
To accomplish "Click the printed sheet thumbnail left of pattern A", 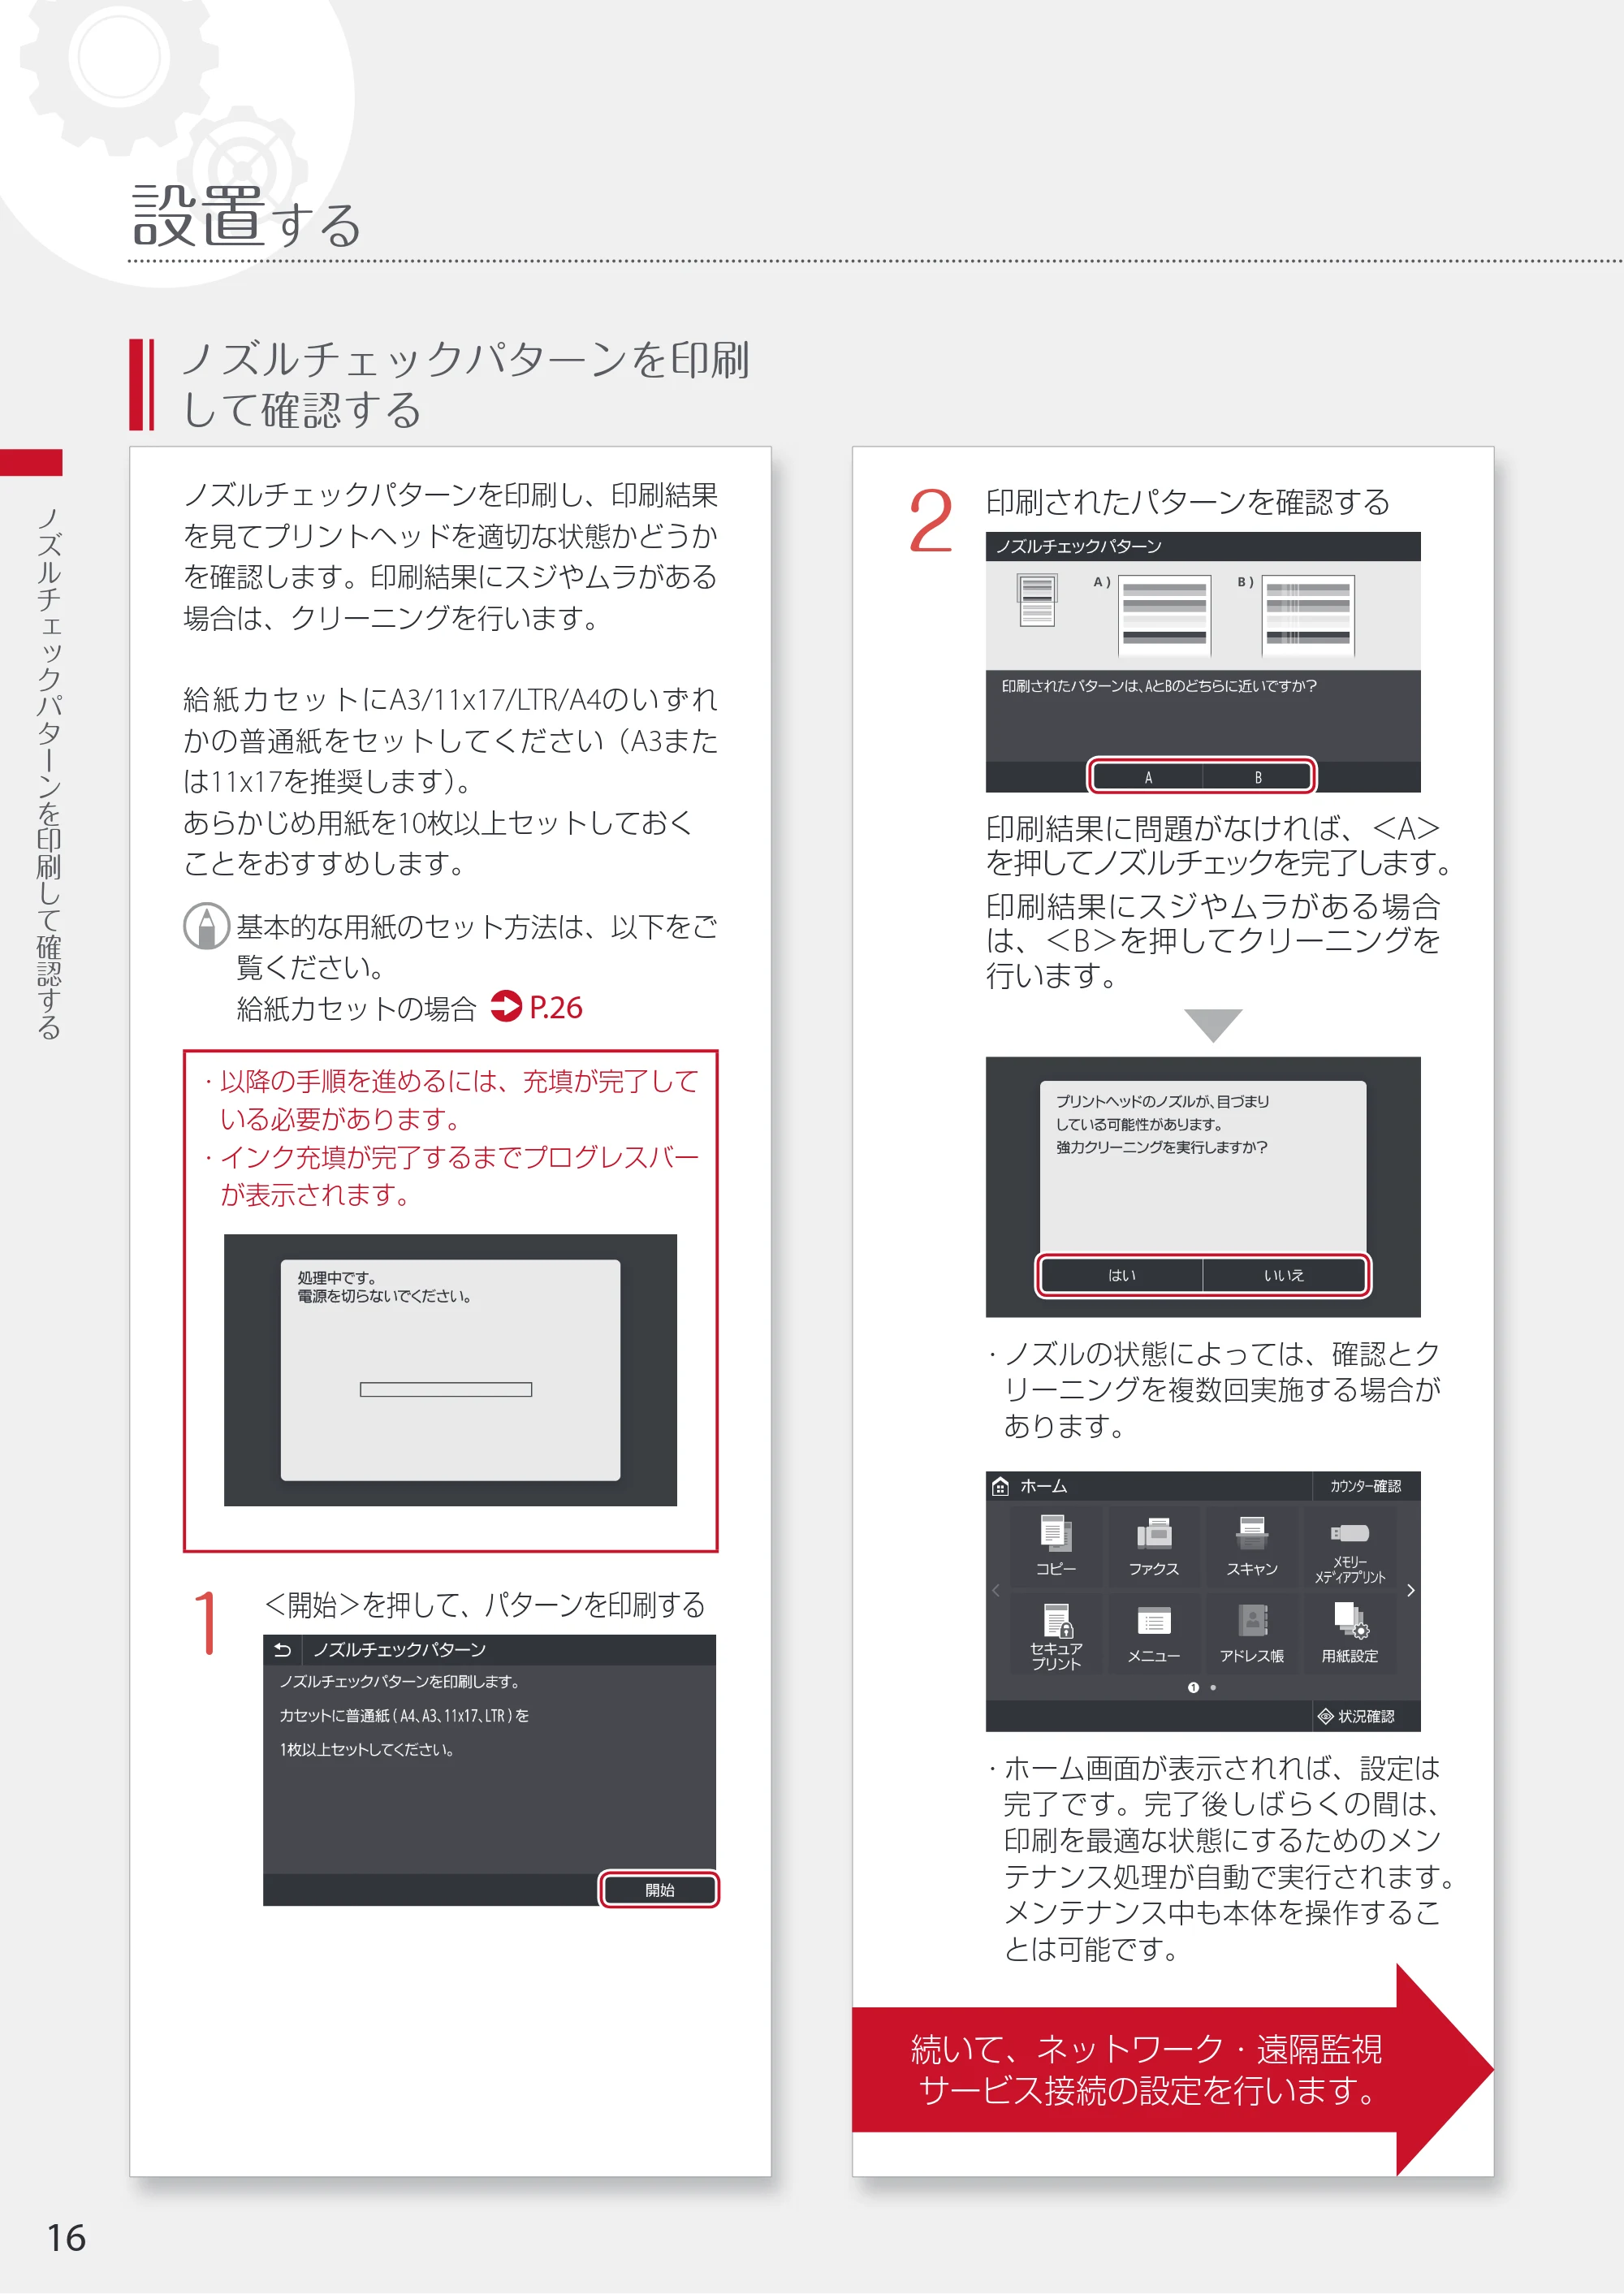I will [x=1037, y=601].
